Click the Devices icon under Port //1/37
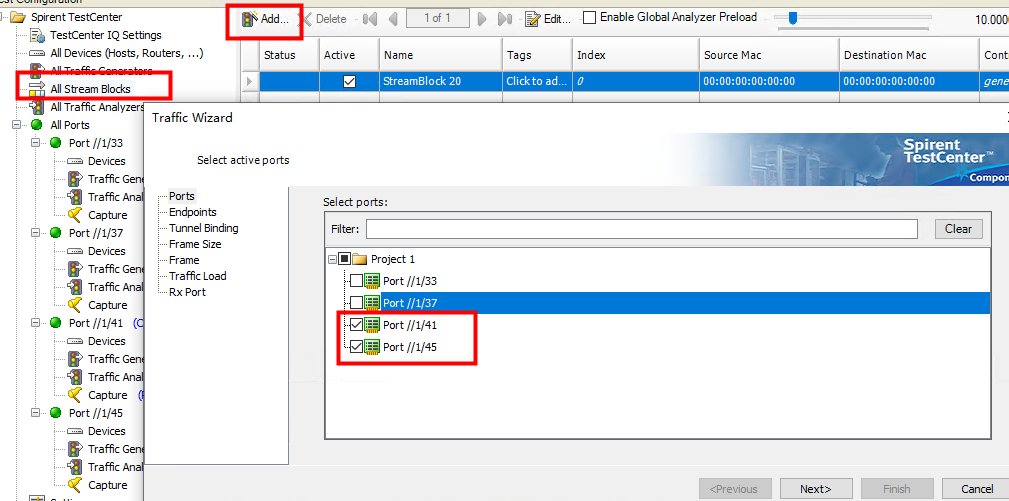 pyautogui.click(x=75, y=251)
